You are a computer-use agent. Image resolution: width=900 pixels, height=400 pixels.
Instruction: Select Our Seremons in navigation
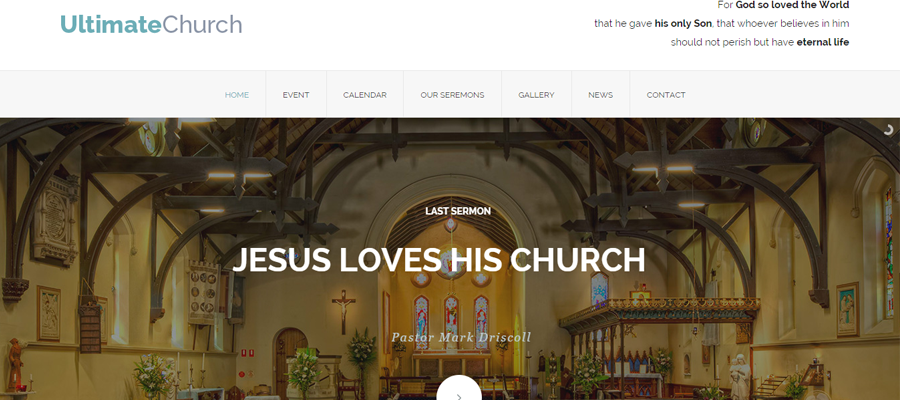pyautogui.click(x=452, y=95)
